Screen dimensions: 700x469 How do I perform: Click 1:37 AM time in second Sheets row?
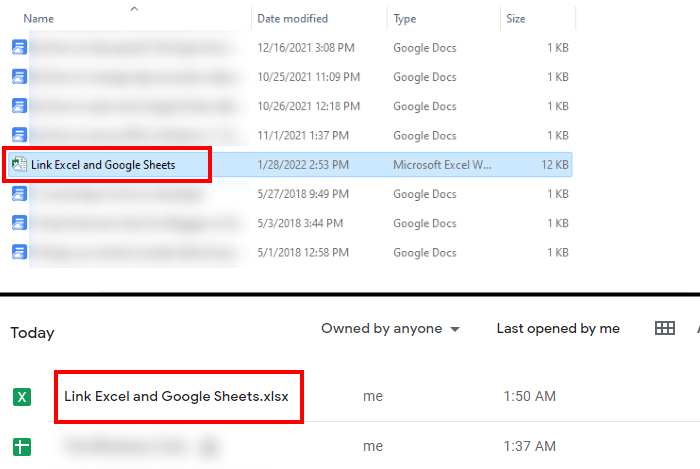click(529, 446)
